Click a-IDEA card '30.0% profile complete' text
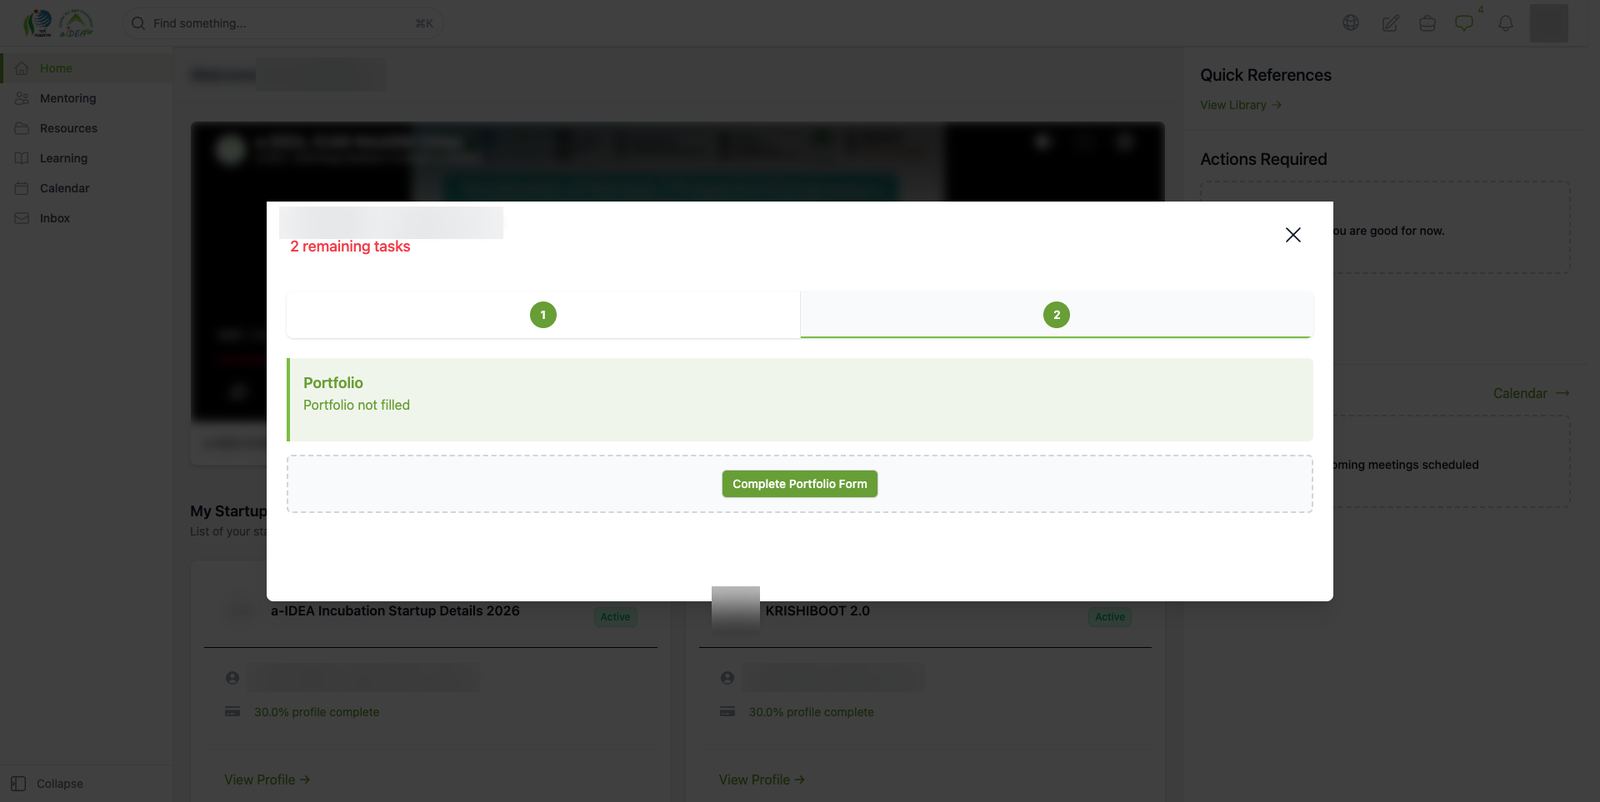The width and height of the screenshot is (1600, 802). coord(317,712)
